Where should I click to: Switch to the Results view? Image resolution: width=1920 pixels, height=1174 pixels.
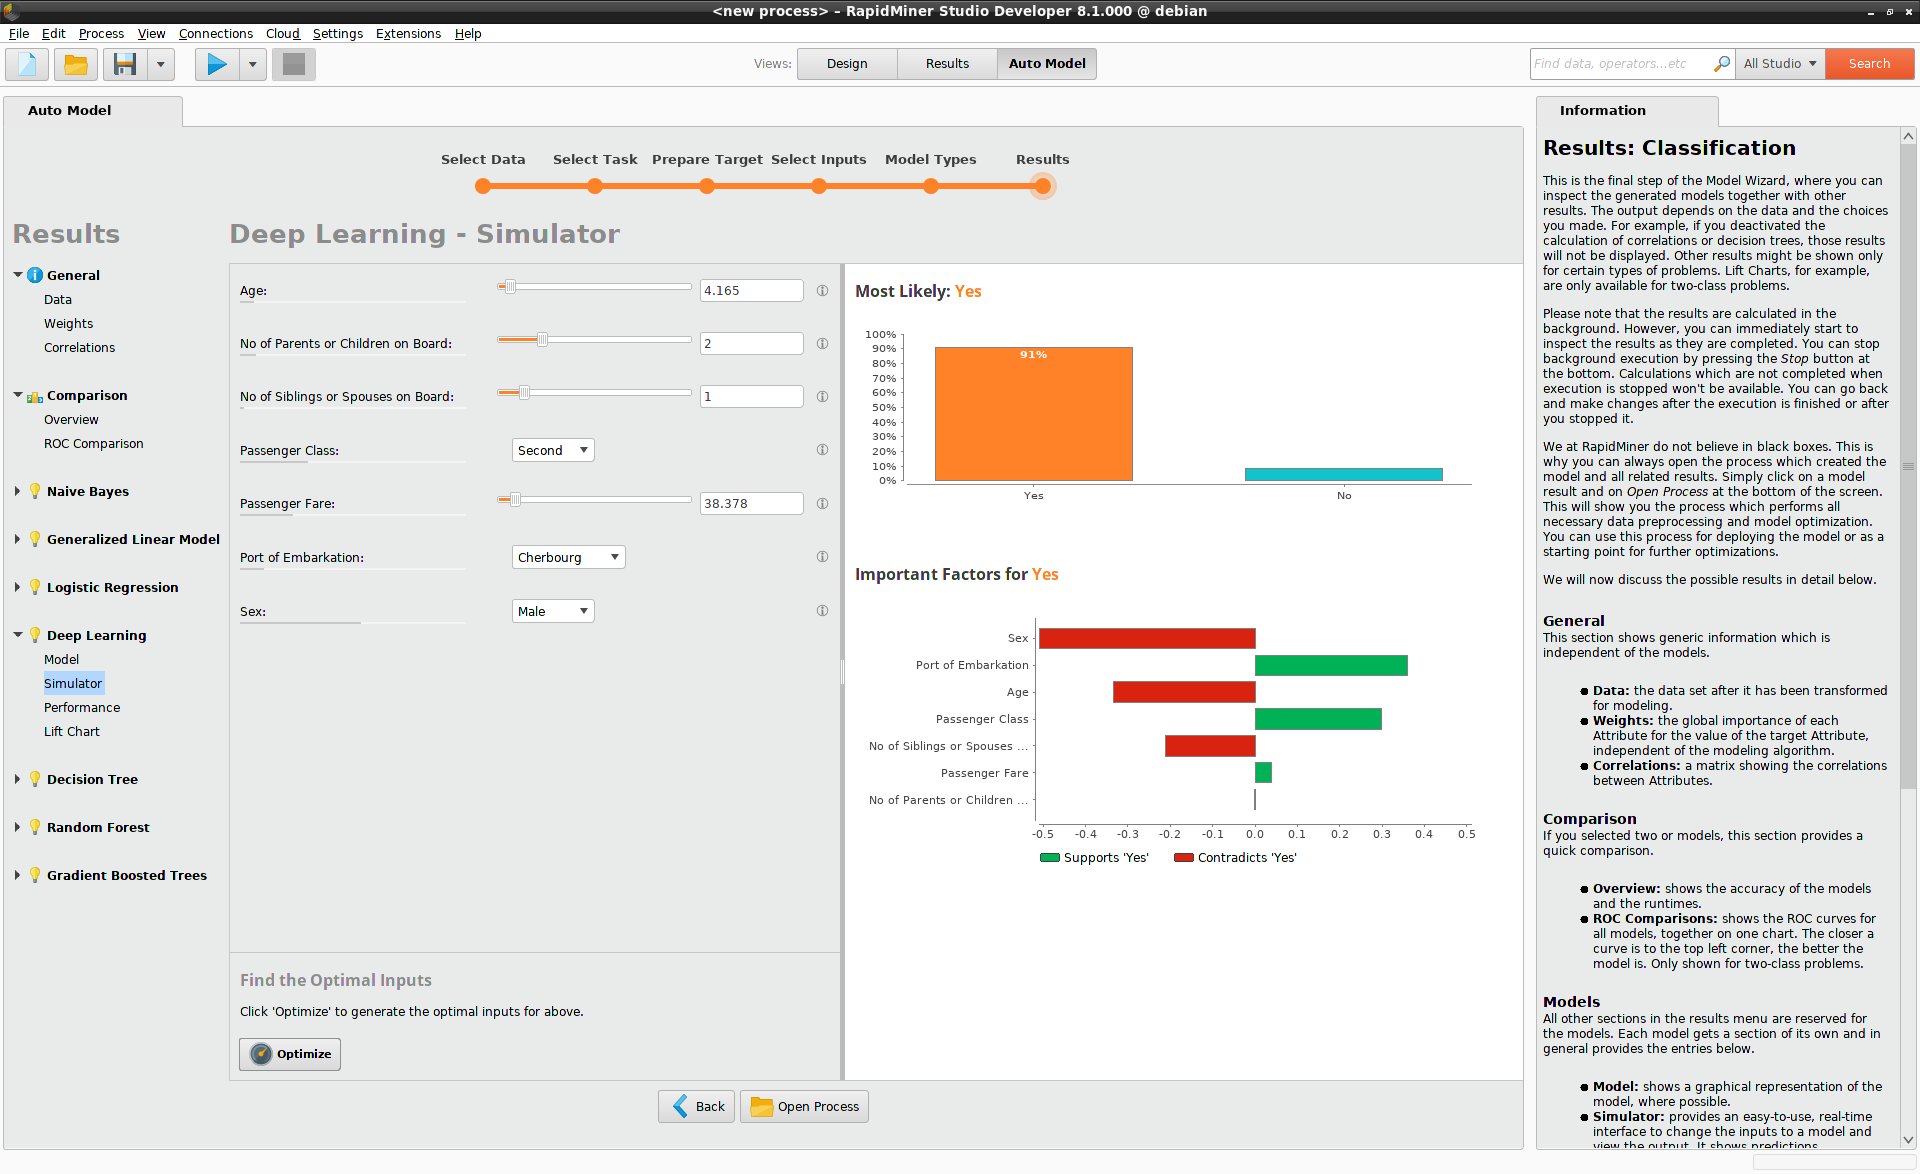tap(947, 63)
